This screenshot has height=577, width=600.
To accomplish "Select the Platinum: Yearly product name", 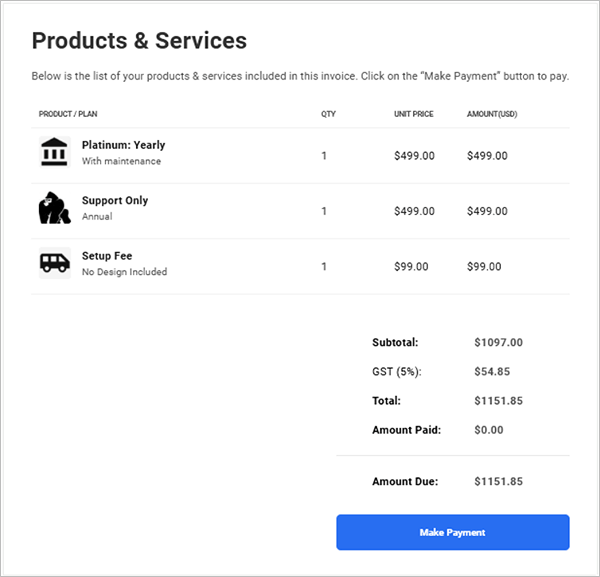I will [x=124, y=145].
